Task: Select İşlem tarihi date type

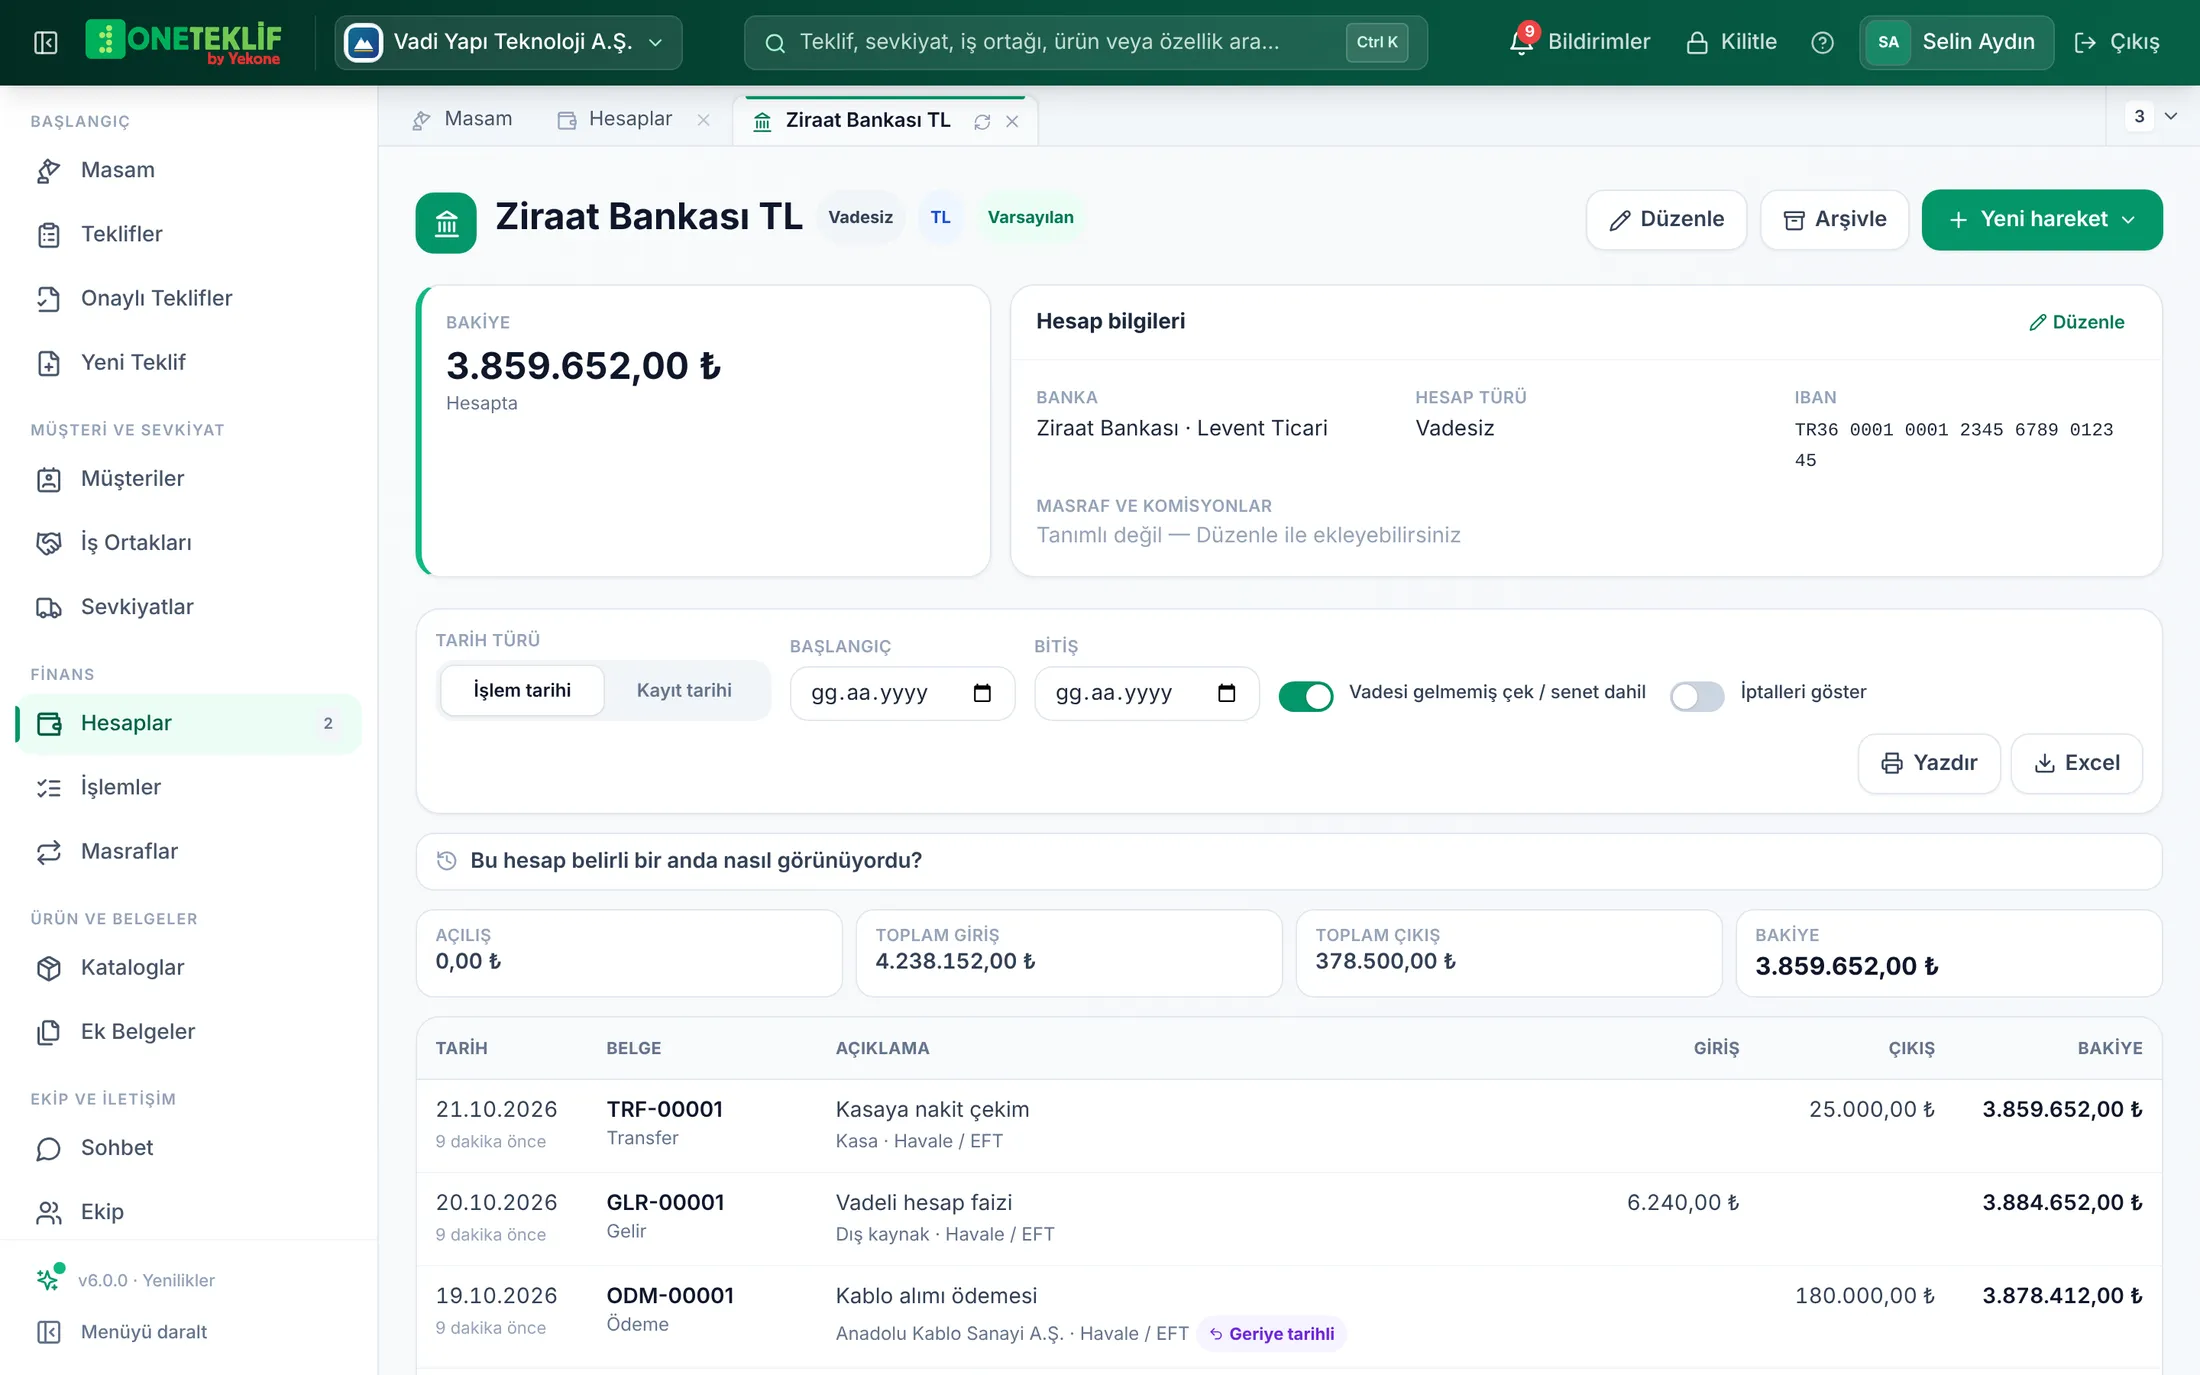Action: 522,690
